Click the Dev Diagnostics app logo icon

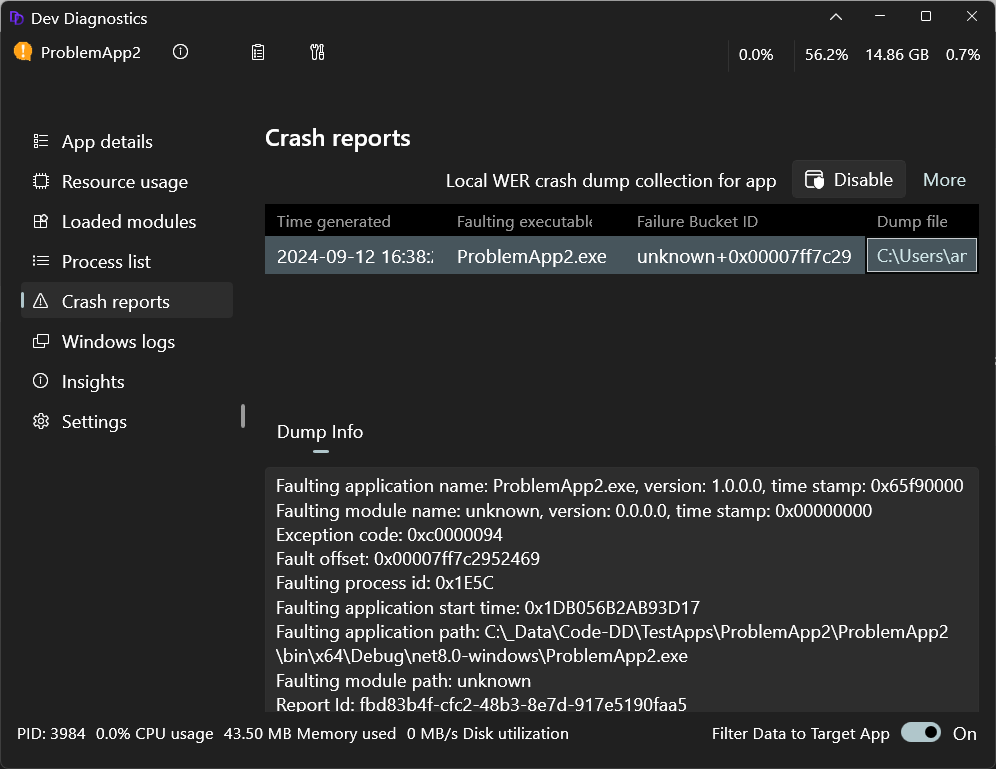[17, 18]
